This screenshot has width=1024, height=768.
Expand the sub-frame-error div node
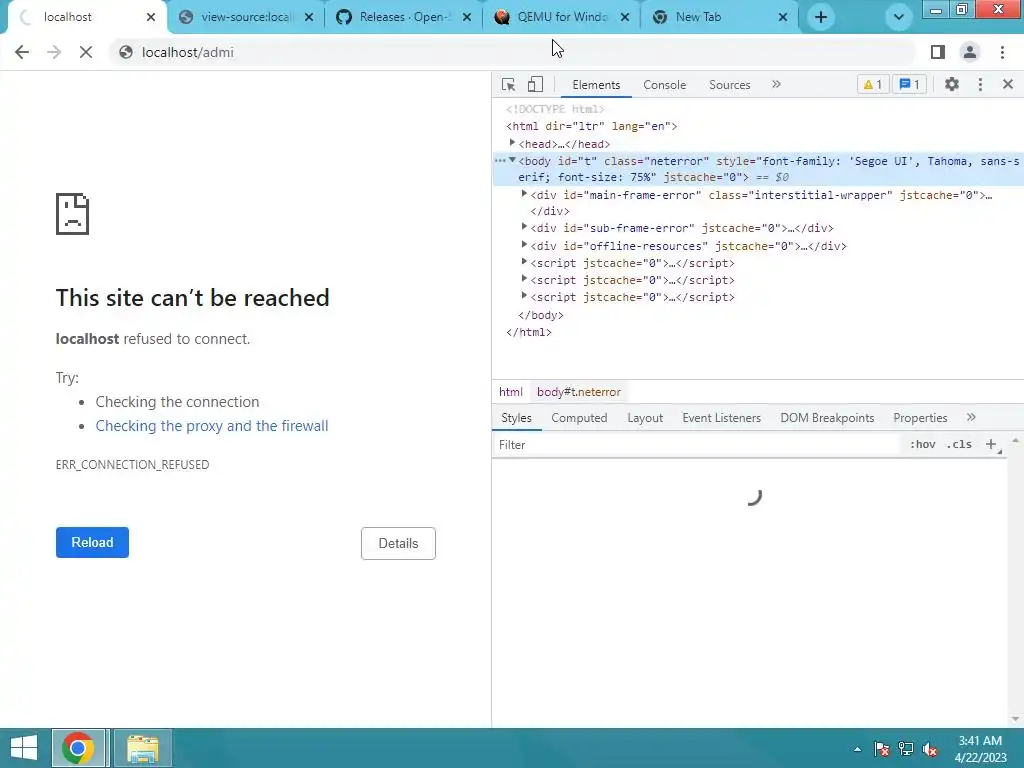pyautogui.click(x=524, y=227)
